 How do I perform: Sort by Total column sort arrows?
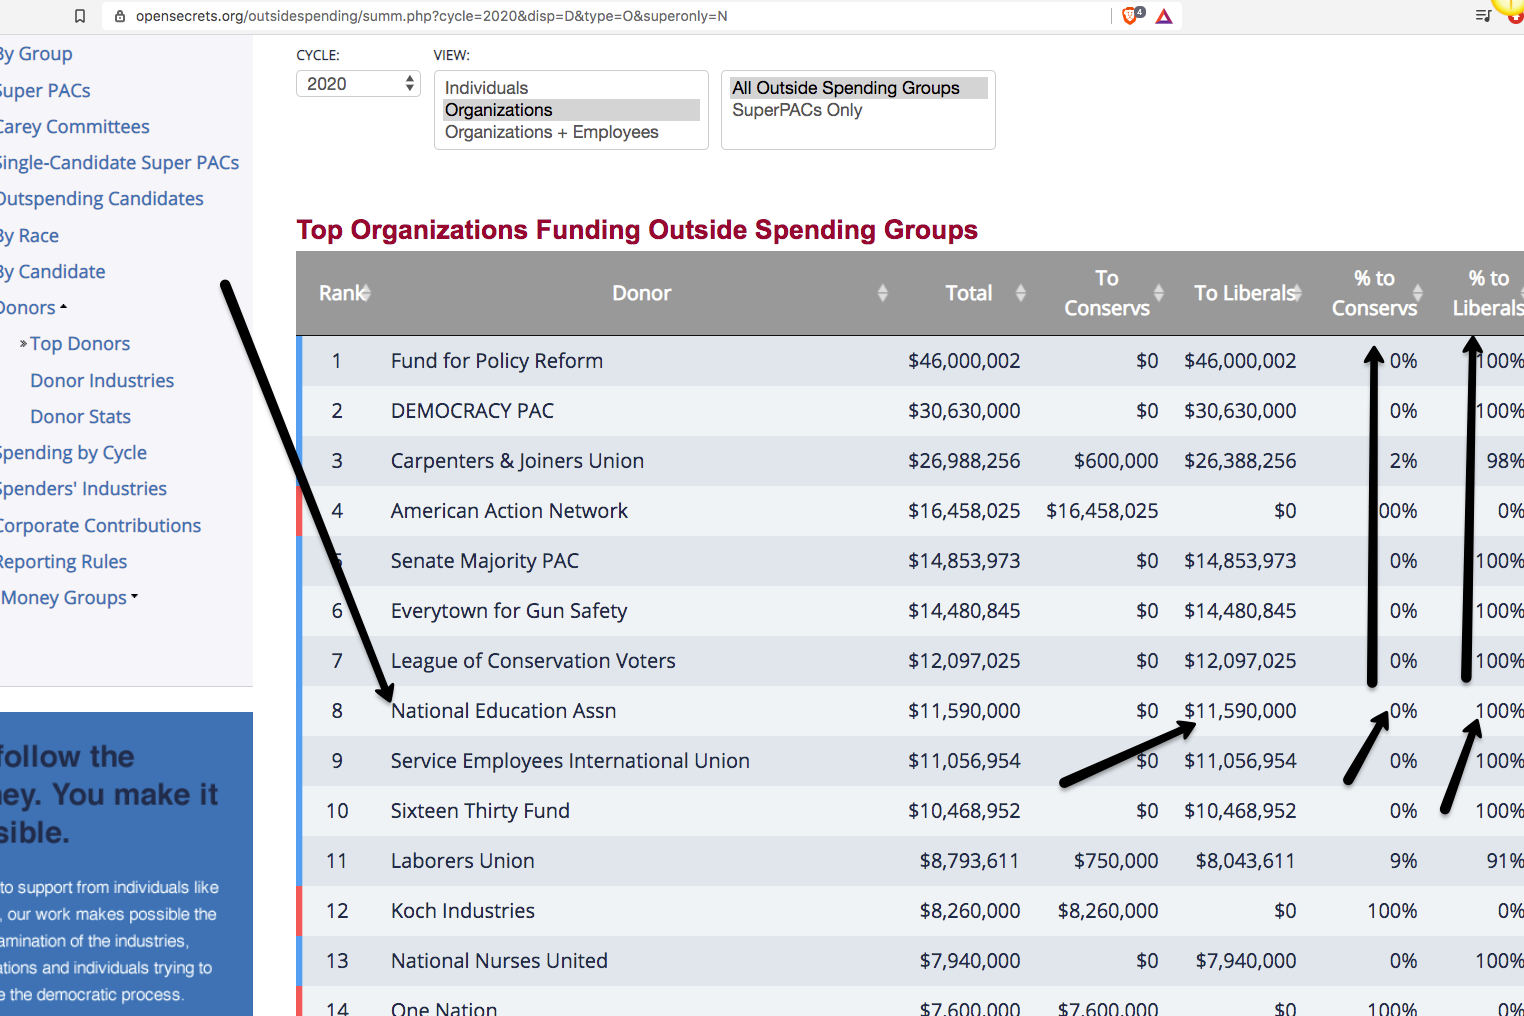tap(1020, 293)
